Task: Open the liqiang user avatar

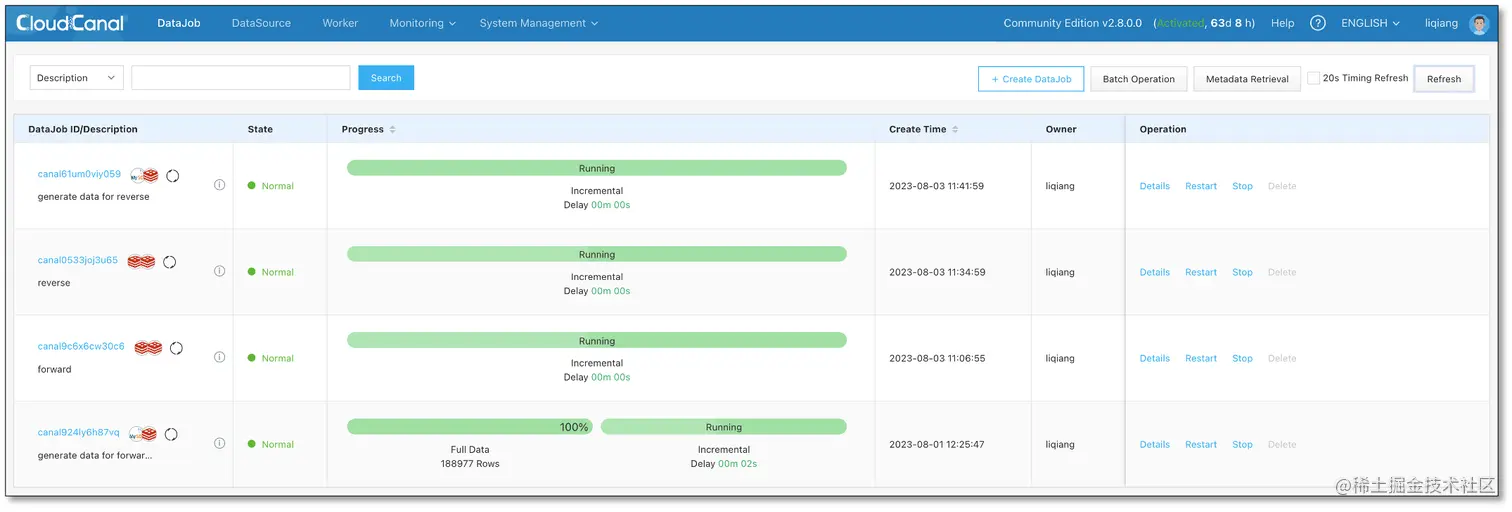Action: 1479,24
